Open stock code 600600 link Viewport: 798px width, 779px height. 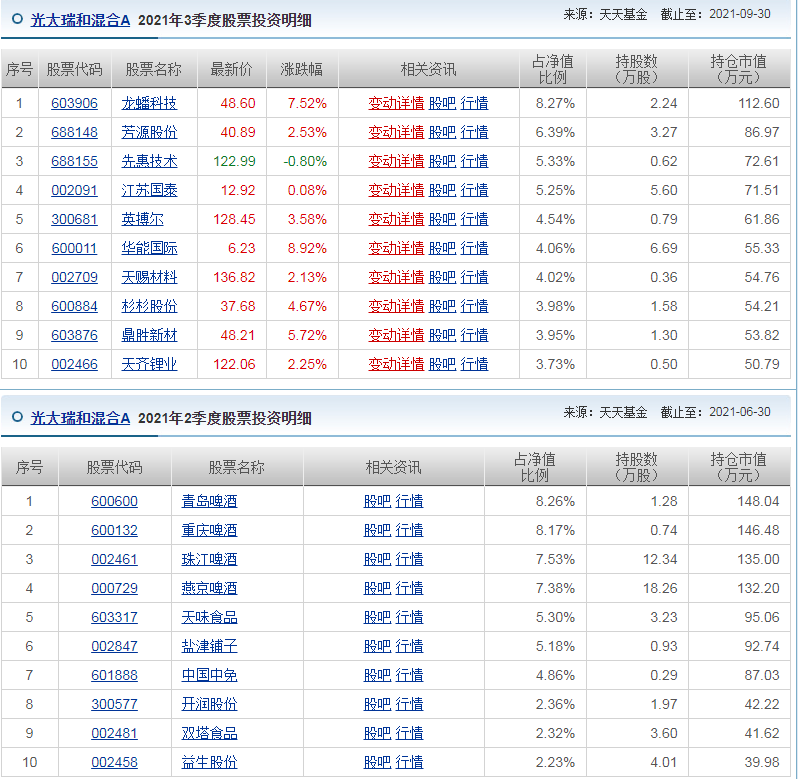click(115, 501)
